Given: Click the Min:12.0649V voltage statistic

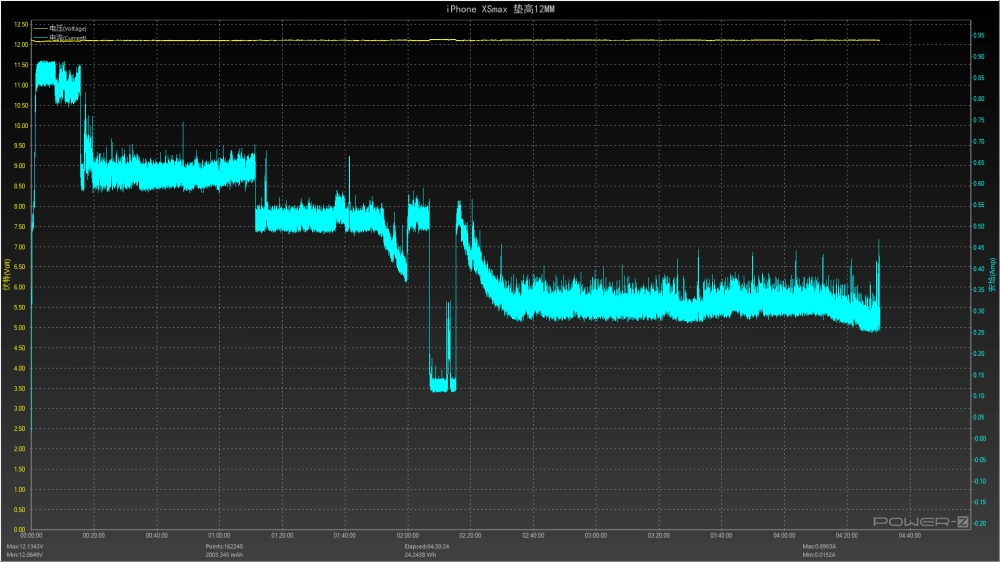Looking at the screenshot, I should [x=25, y=555].
